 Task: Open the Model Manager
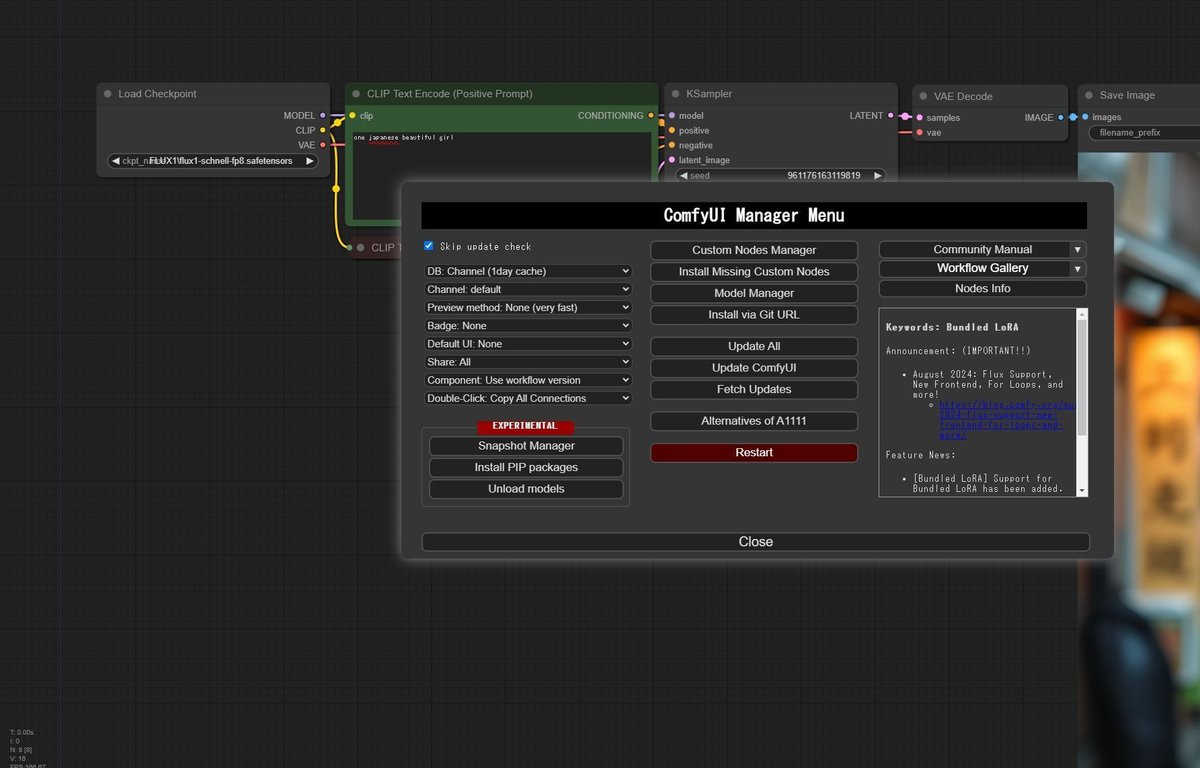tap(754, 293)
